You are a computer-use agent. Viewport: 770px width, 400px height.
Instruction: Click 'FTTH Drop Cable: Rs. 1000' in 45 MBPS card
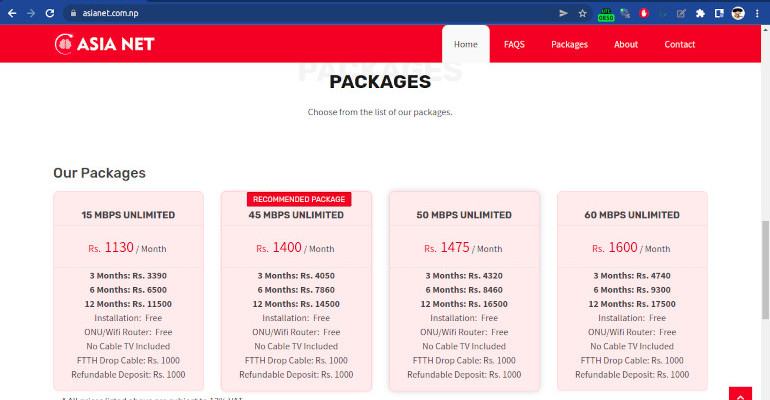pyautogui.click(x=296, y=360)
